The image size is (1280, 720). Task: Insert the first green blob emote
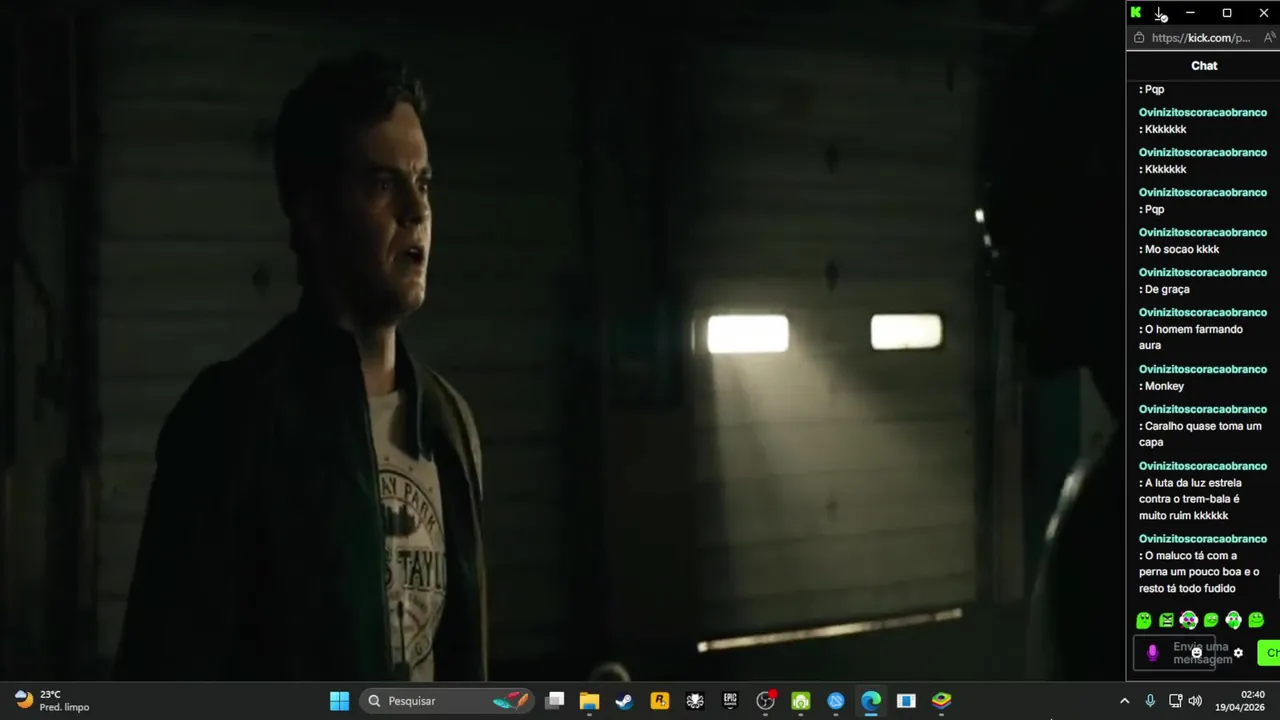tap(1144, 620)
